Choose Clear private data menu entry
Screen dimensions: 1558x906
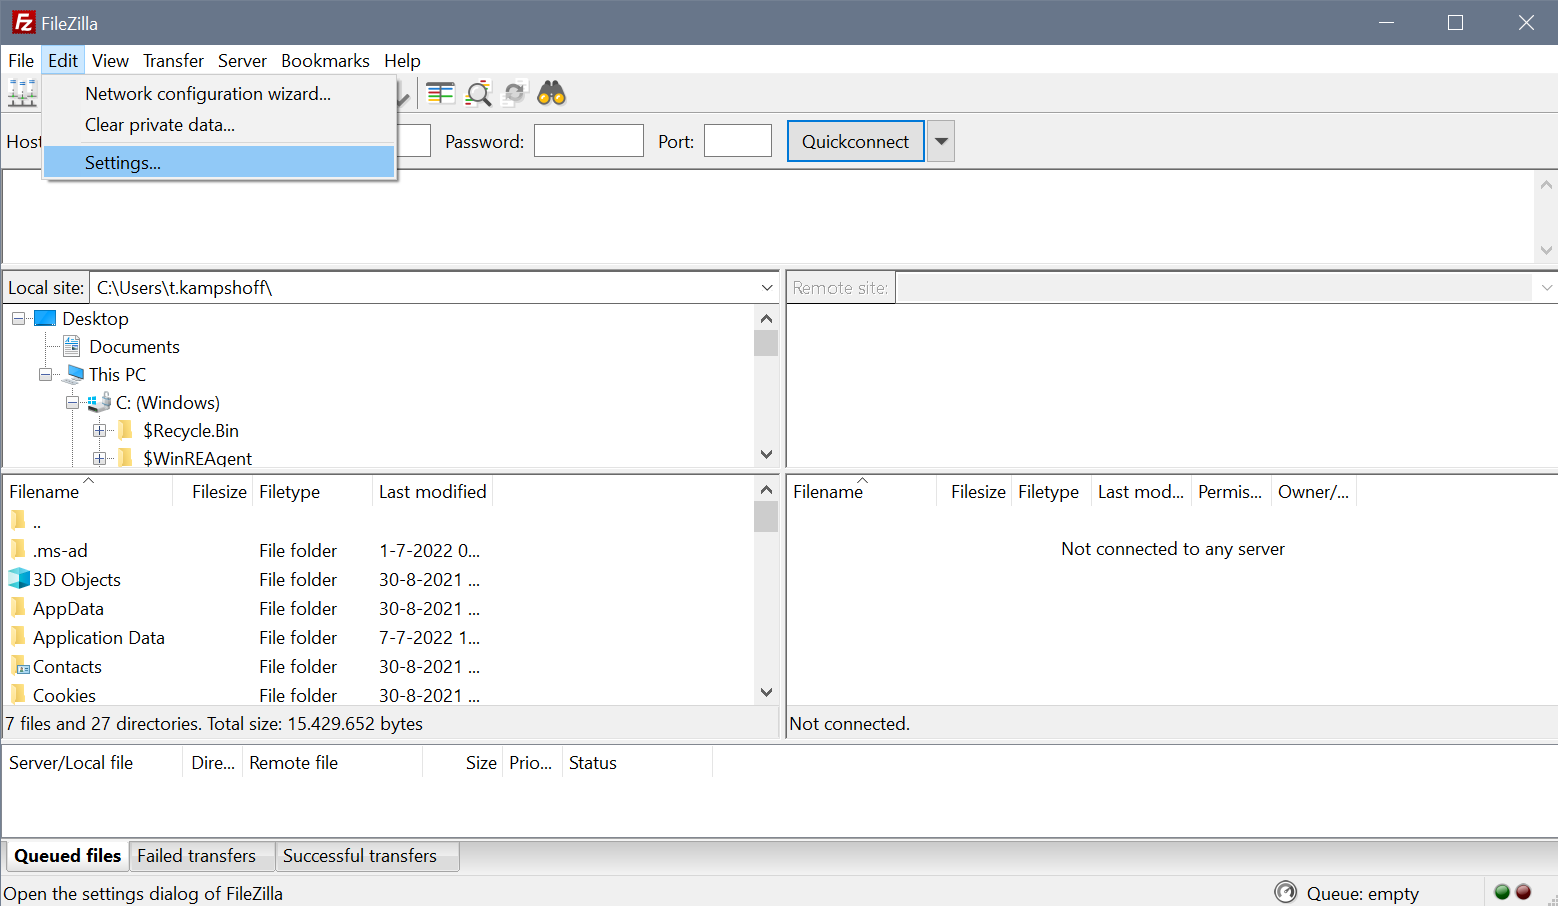point(220,125)
